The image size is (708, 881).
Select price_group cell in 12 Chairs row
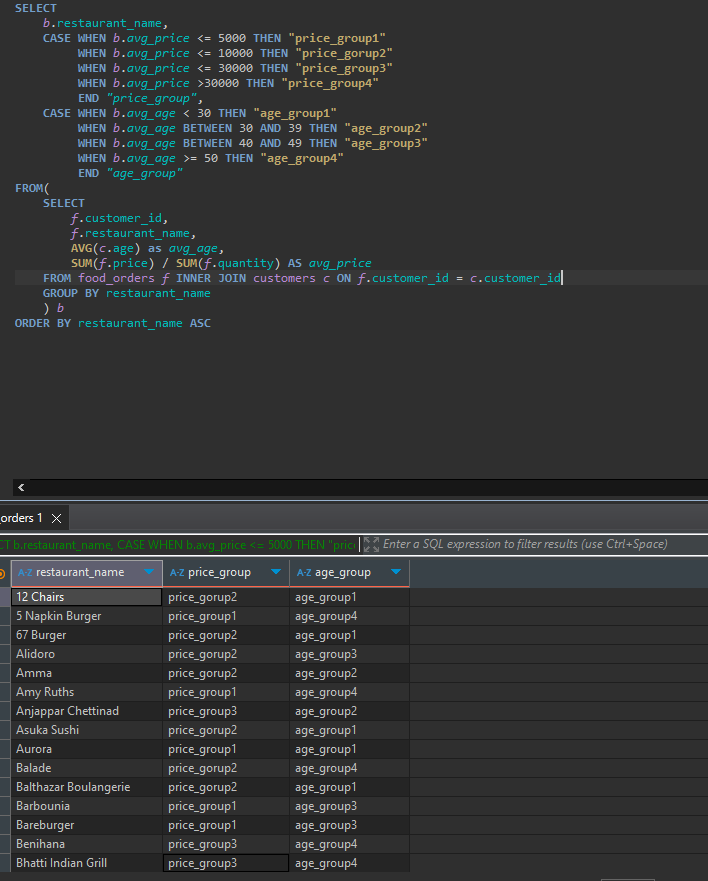click(x=226, y=597)
